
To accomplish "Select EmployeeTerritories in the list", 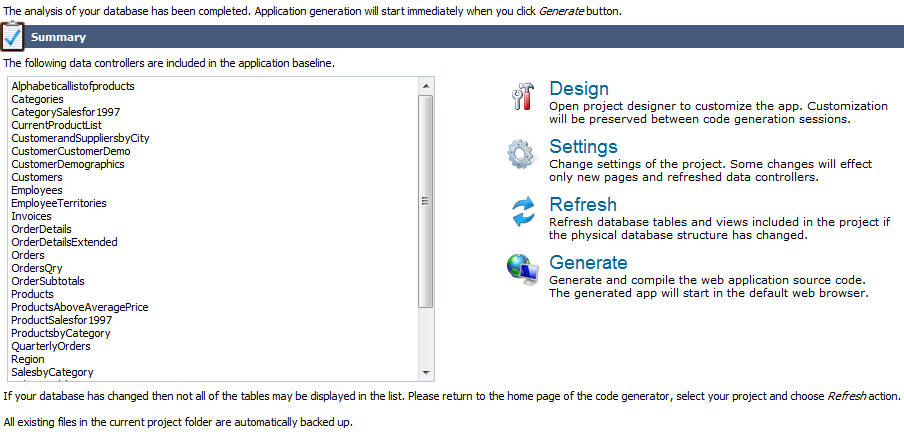I will coord(59,203).
